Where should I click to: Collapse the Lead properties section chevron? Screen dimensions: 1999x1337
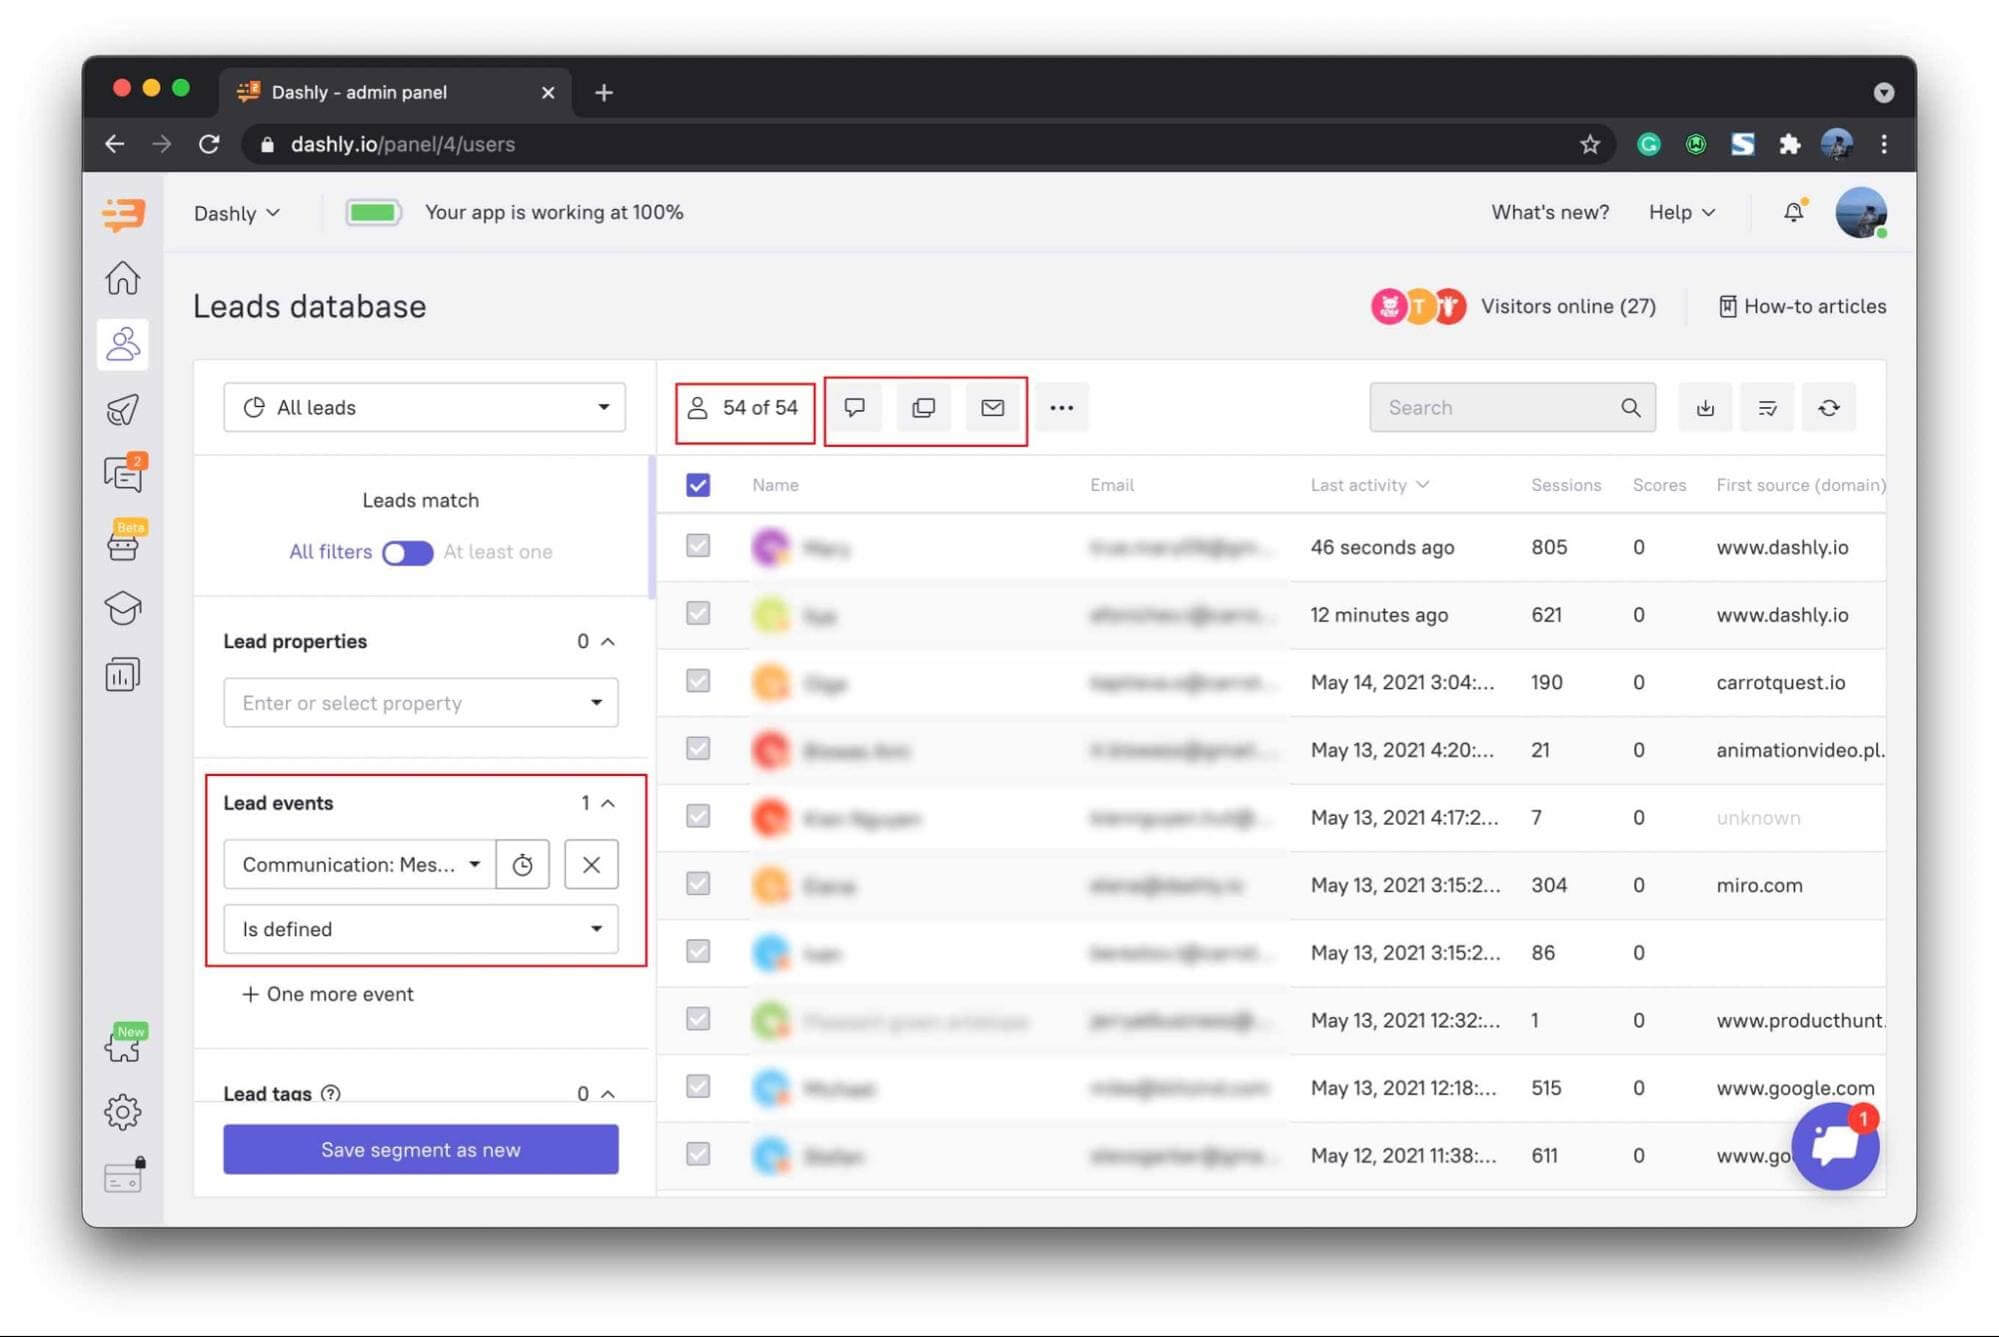tap(608, 641)
